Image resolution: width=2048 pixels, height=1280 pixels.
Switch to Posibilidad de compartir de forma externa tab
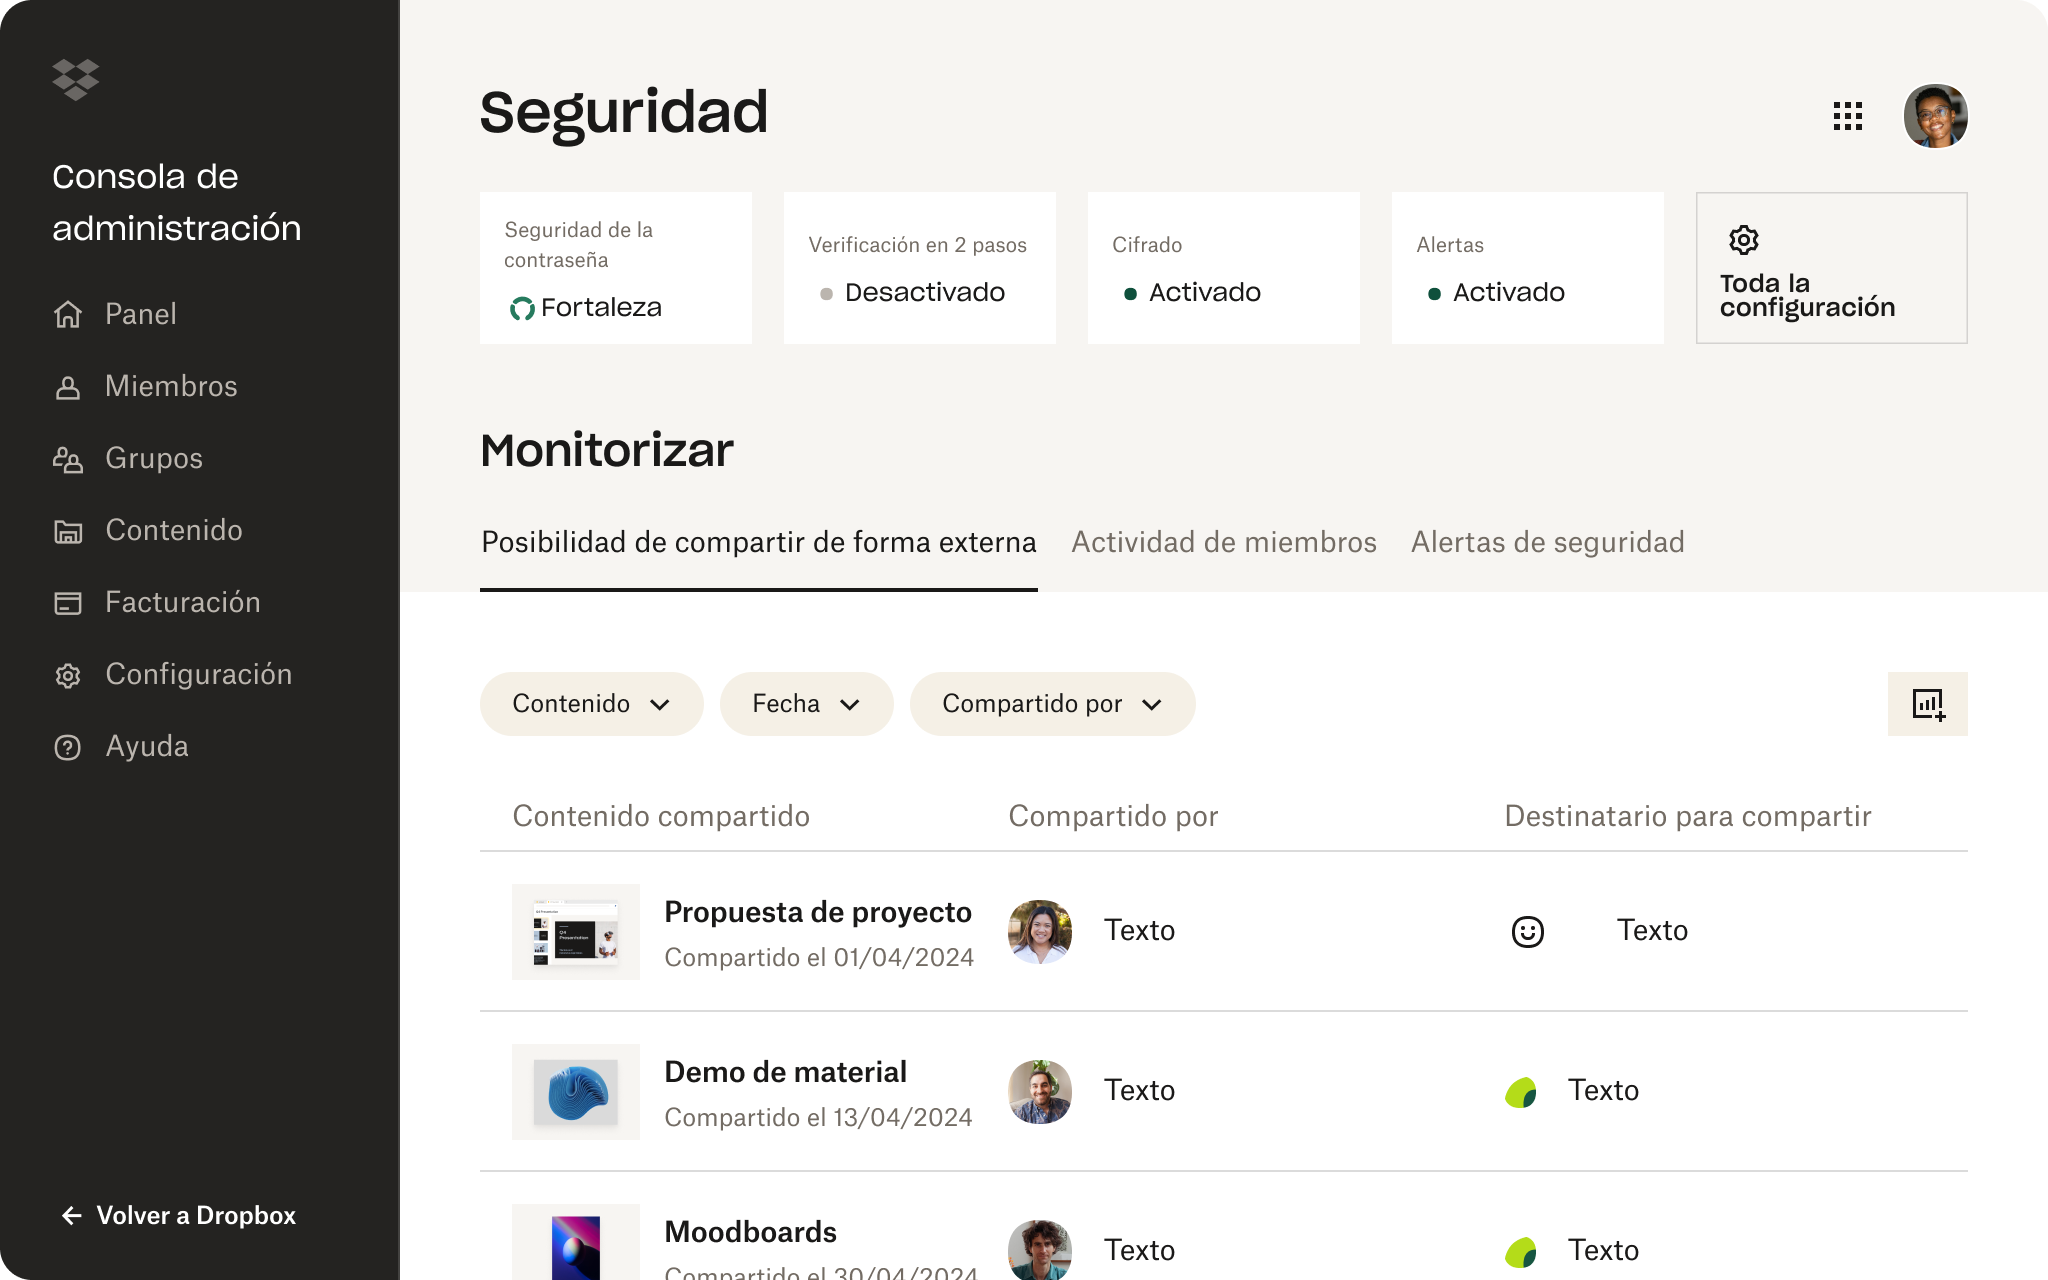[x=759, y=543]
